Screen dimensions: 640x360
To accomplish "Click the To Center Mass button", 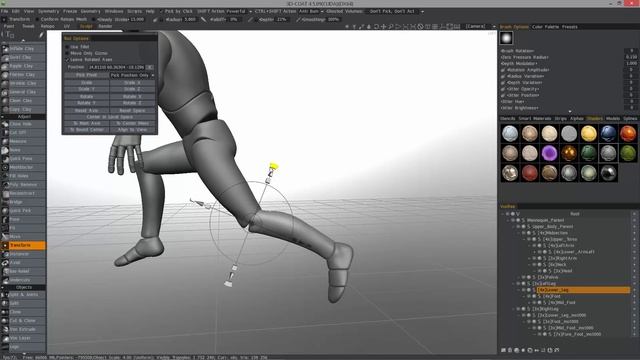I will (132, 123).
